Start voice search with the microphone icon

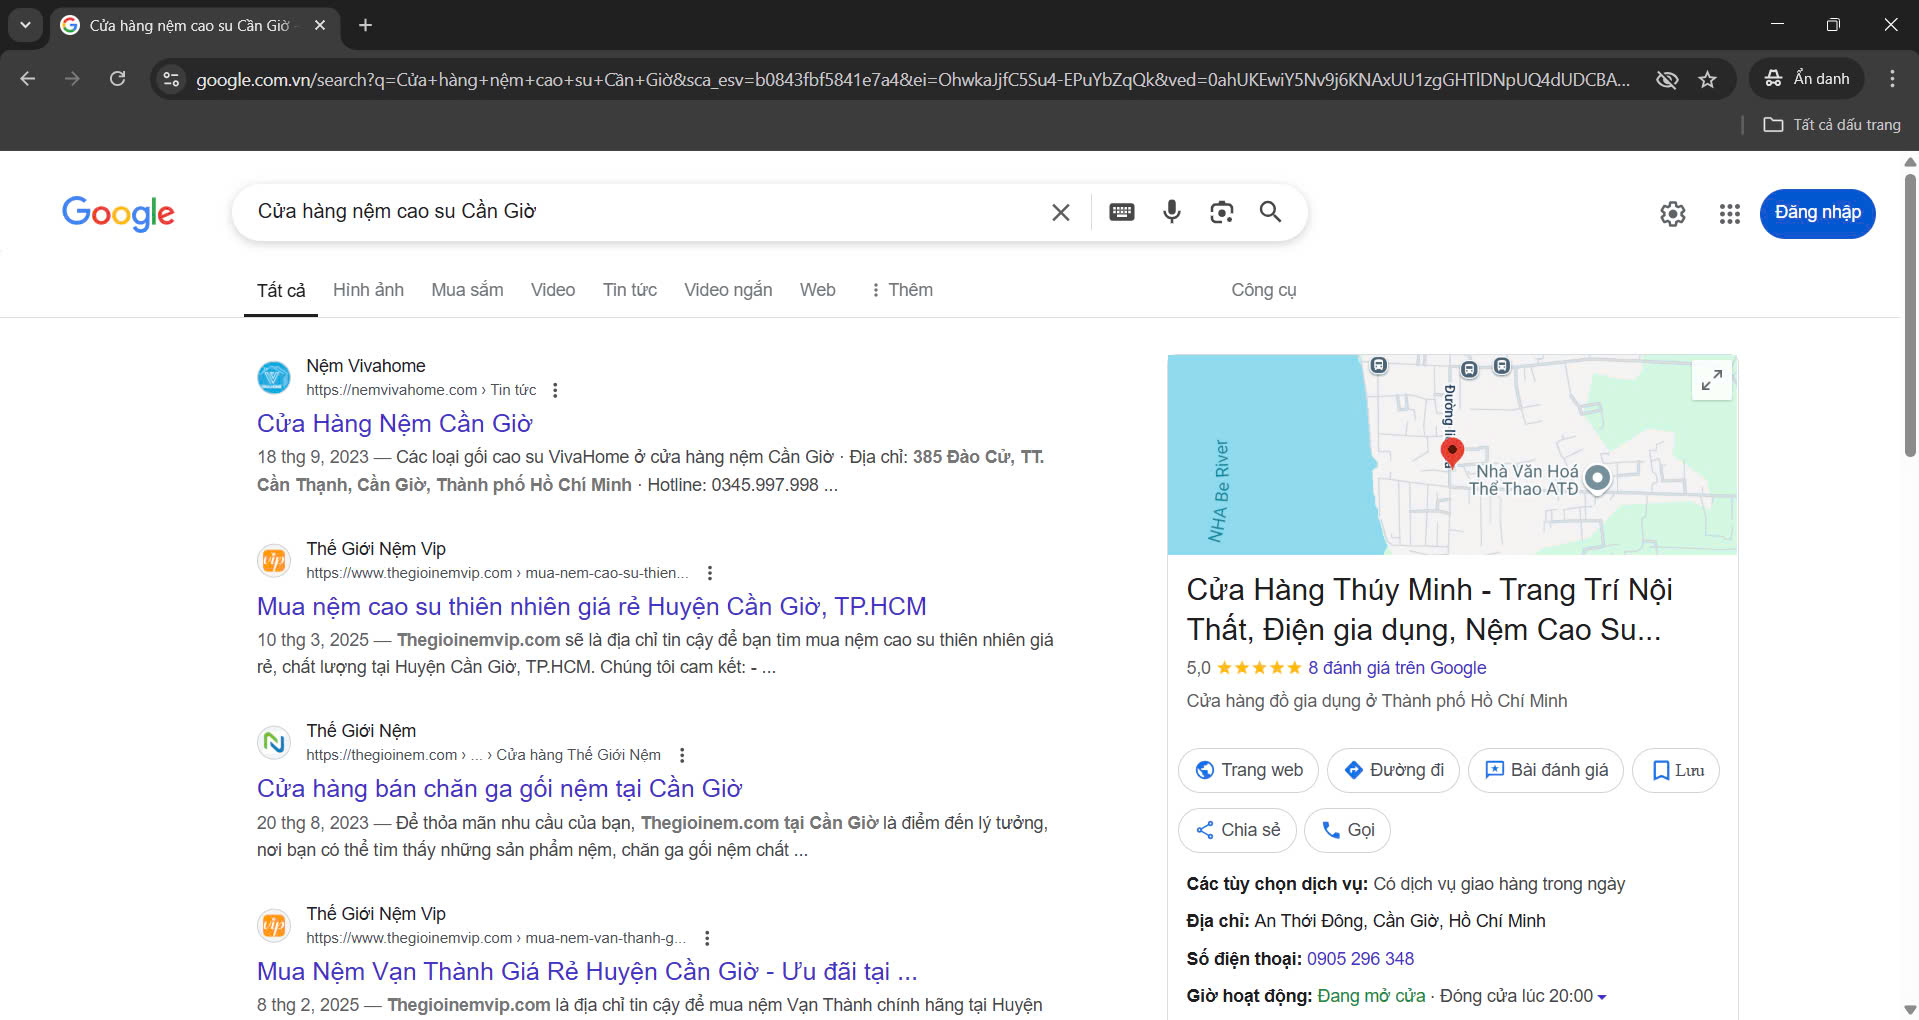click(x=1172, y=212)
